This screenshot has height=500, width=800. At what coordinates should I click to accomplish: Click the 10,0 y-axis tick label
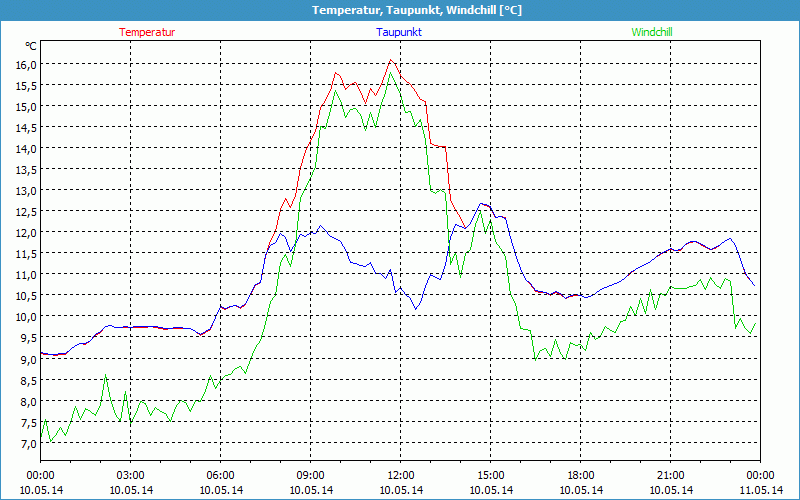pos(24,317)
